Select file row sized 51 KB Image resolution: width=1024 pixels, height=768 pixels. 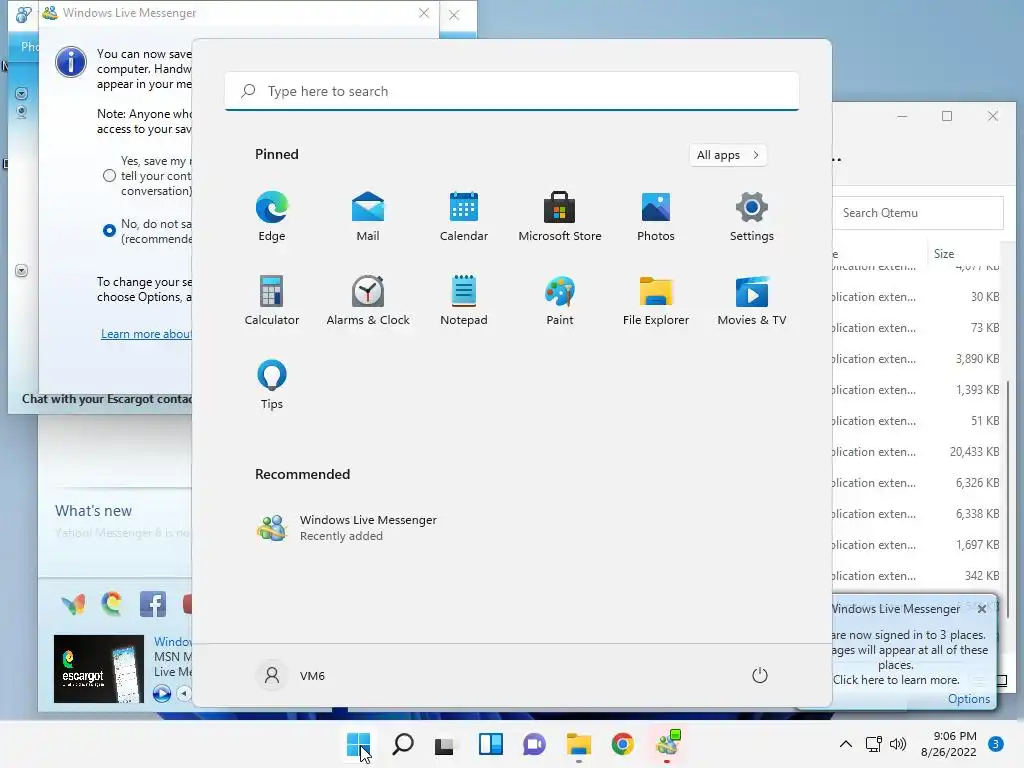(916, 421)
